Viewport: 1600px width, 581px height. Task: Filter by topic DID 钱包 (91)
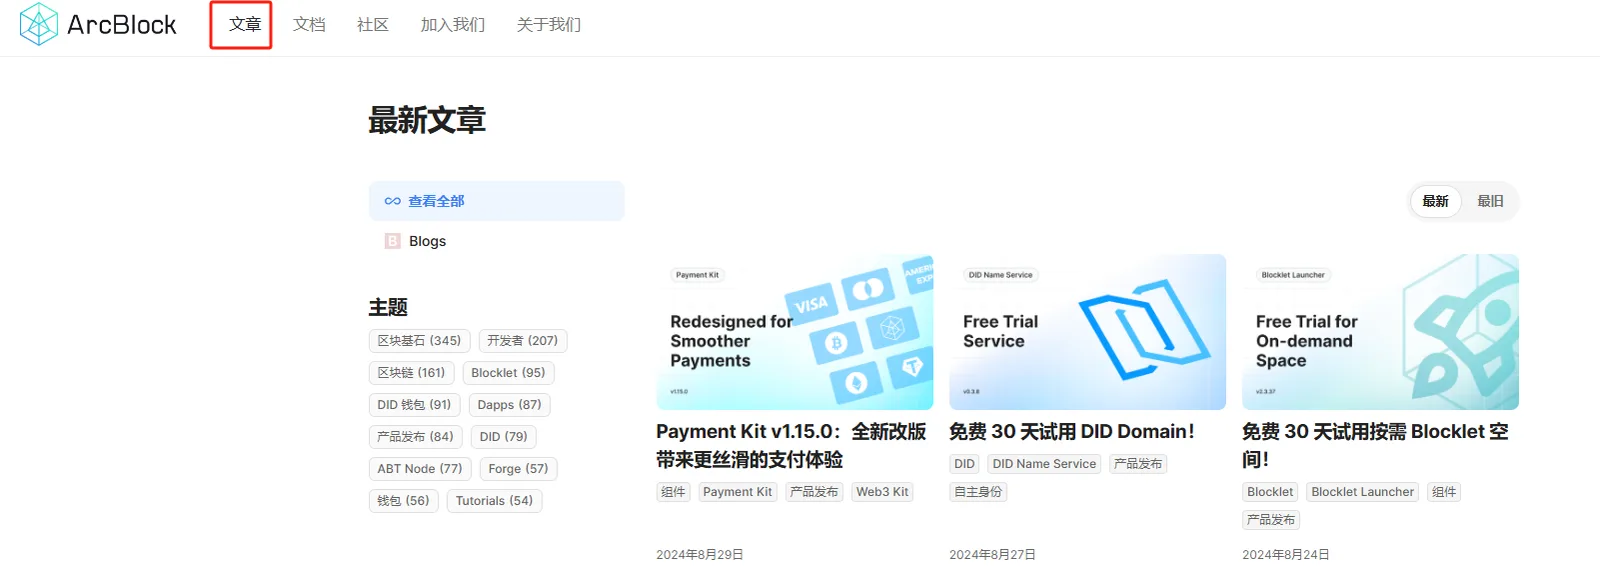[415, 405]
